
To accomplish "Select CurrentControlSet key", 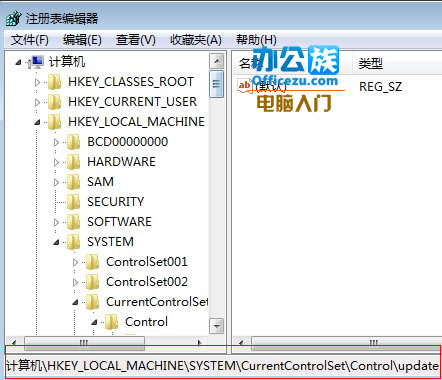I will [x=157, y=302].
